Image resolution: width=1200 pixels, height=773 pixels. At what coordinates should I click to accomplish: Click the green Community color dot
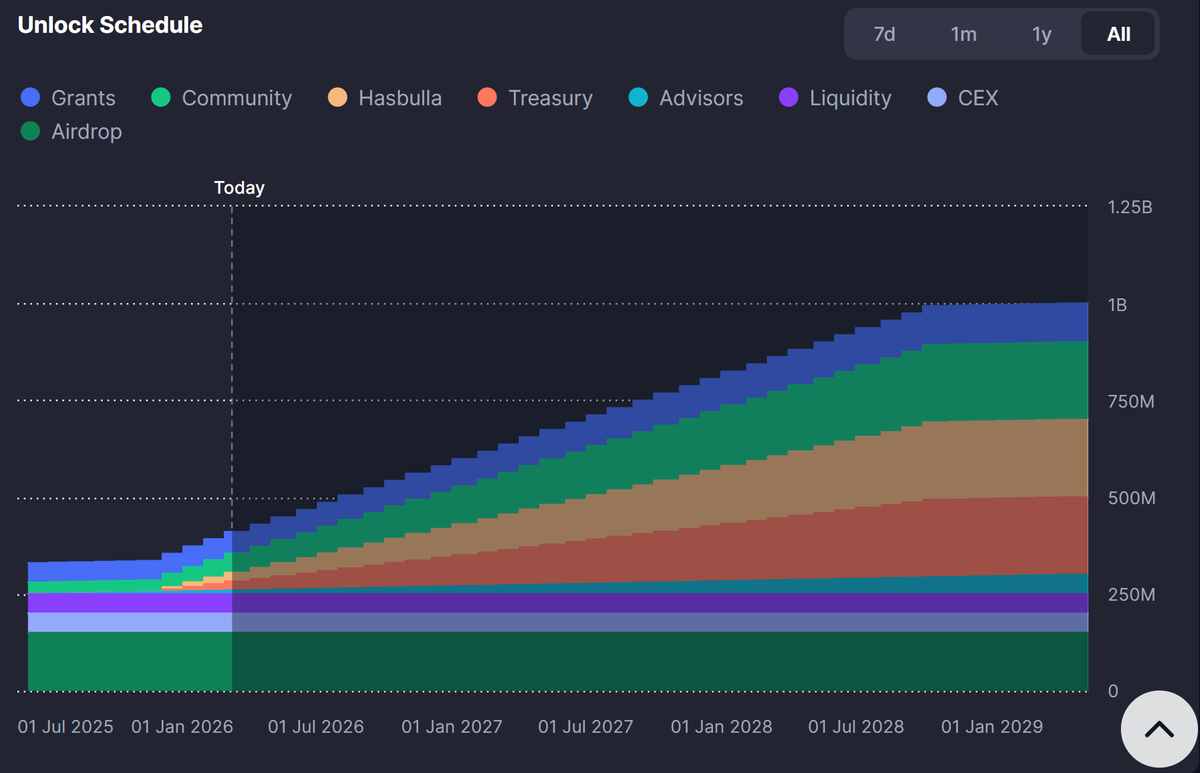pos(161,98)
